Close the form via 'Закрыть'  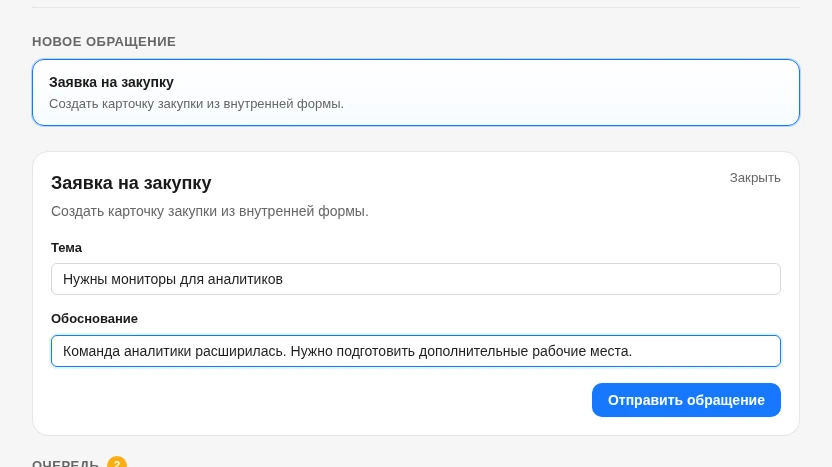tap(755, 178)
